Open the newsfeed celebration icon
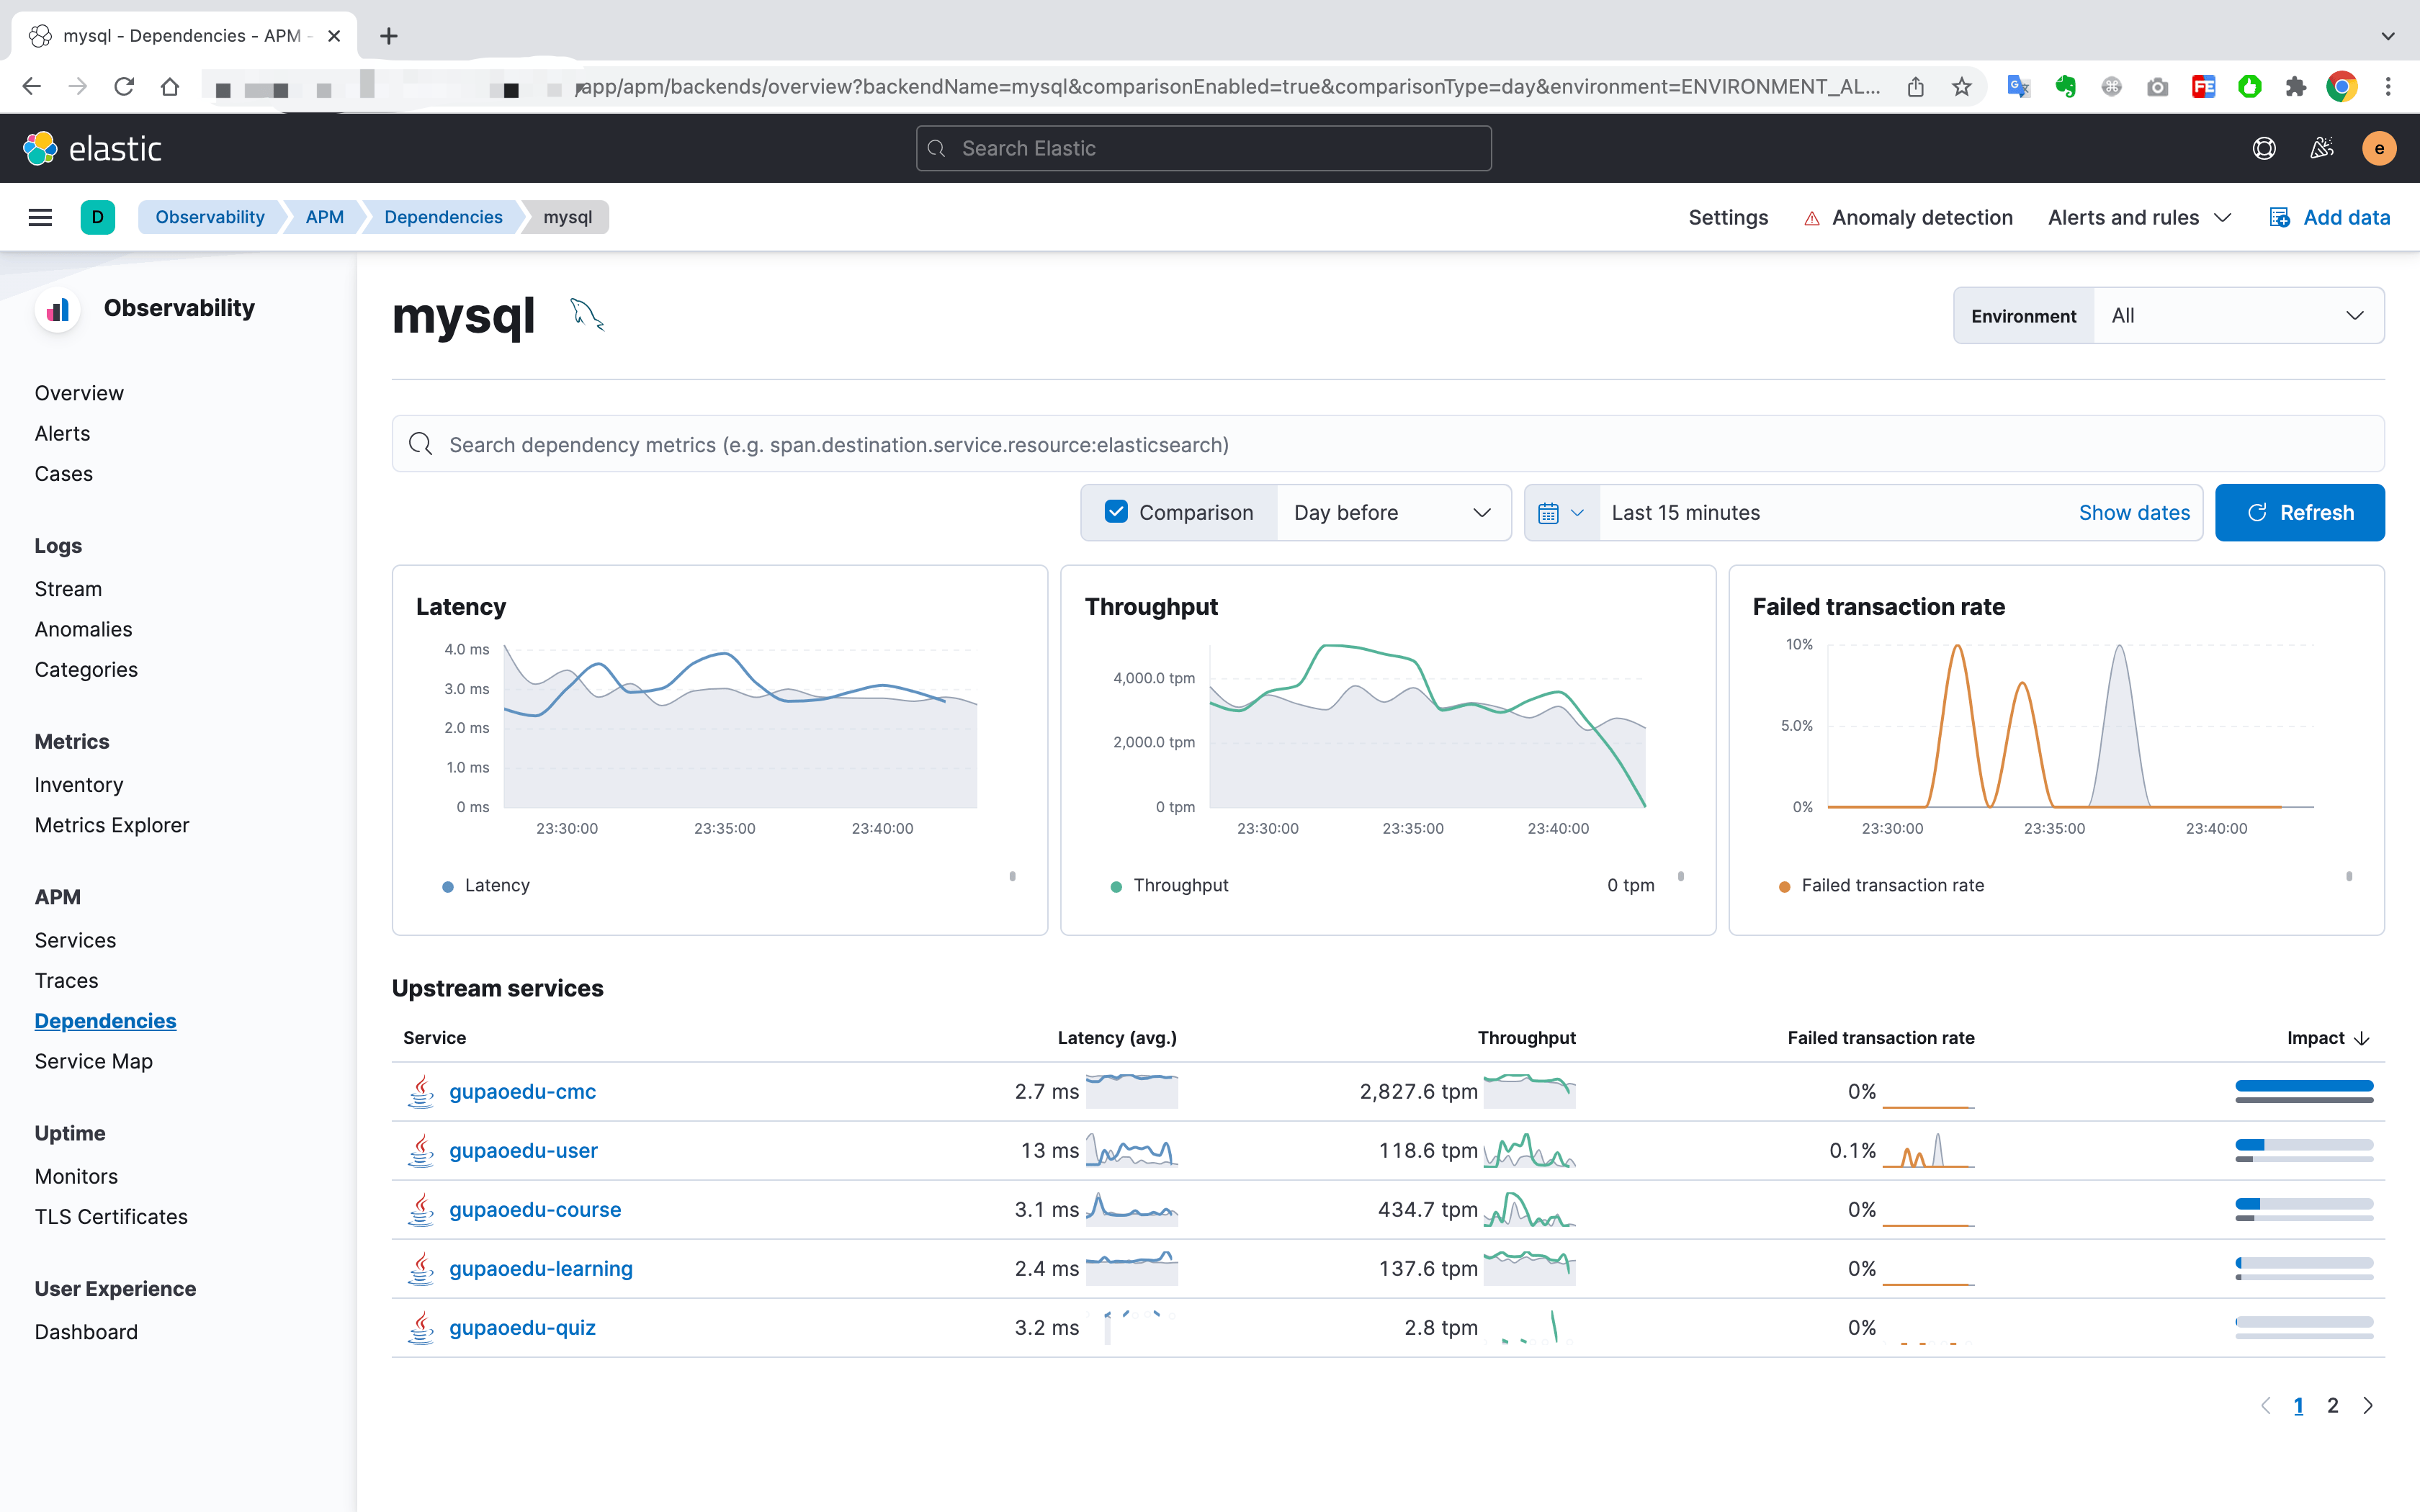 (x=2322, y=148)
